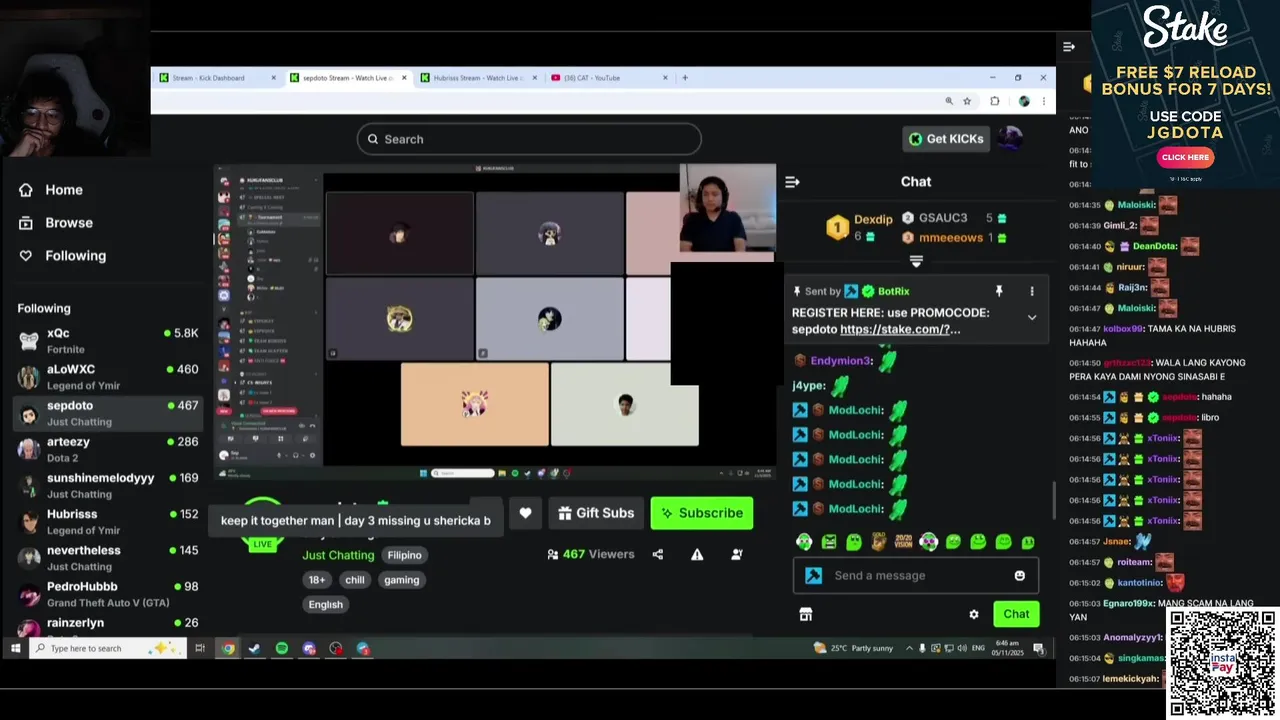1280x720 pixels.
Task: Select the Filipino language tag
Action: coord(405,555)
